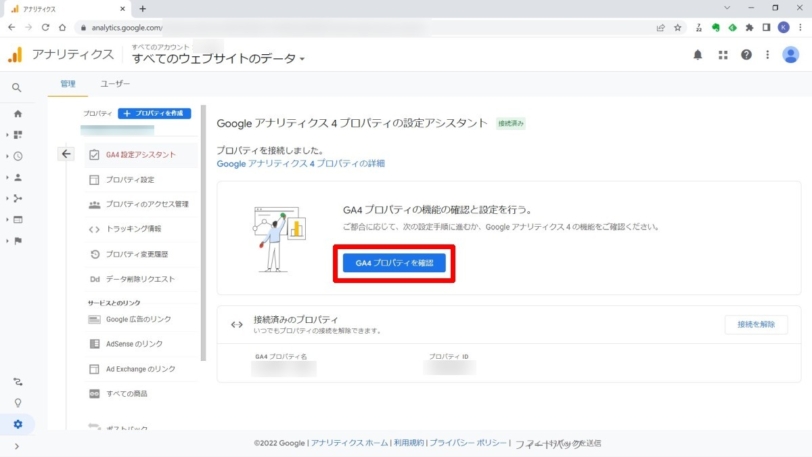Screen dimensions: 812x457
Task: Click the 接続済み status badge
Action: (x=511, y=123)
